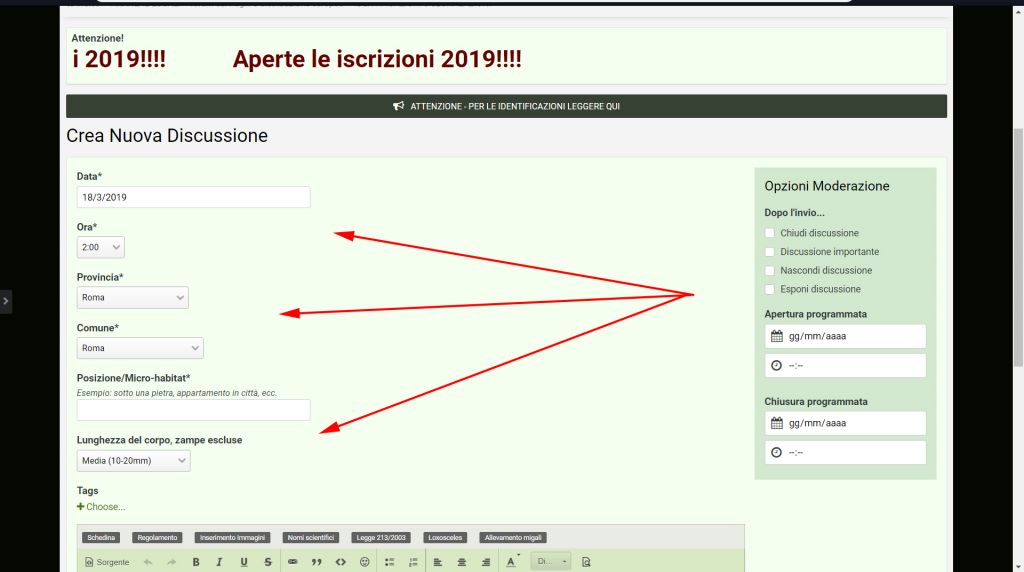Enable the Chiudi discussione checkbox

click(770, 233)
